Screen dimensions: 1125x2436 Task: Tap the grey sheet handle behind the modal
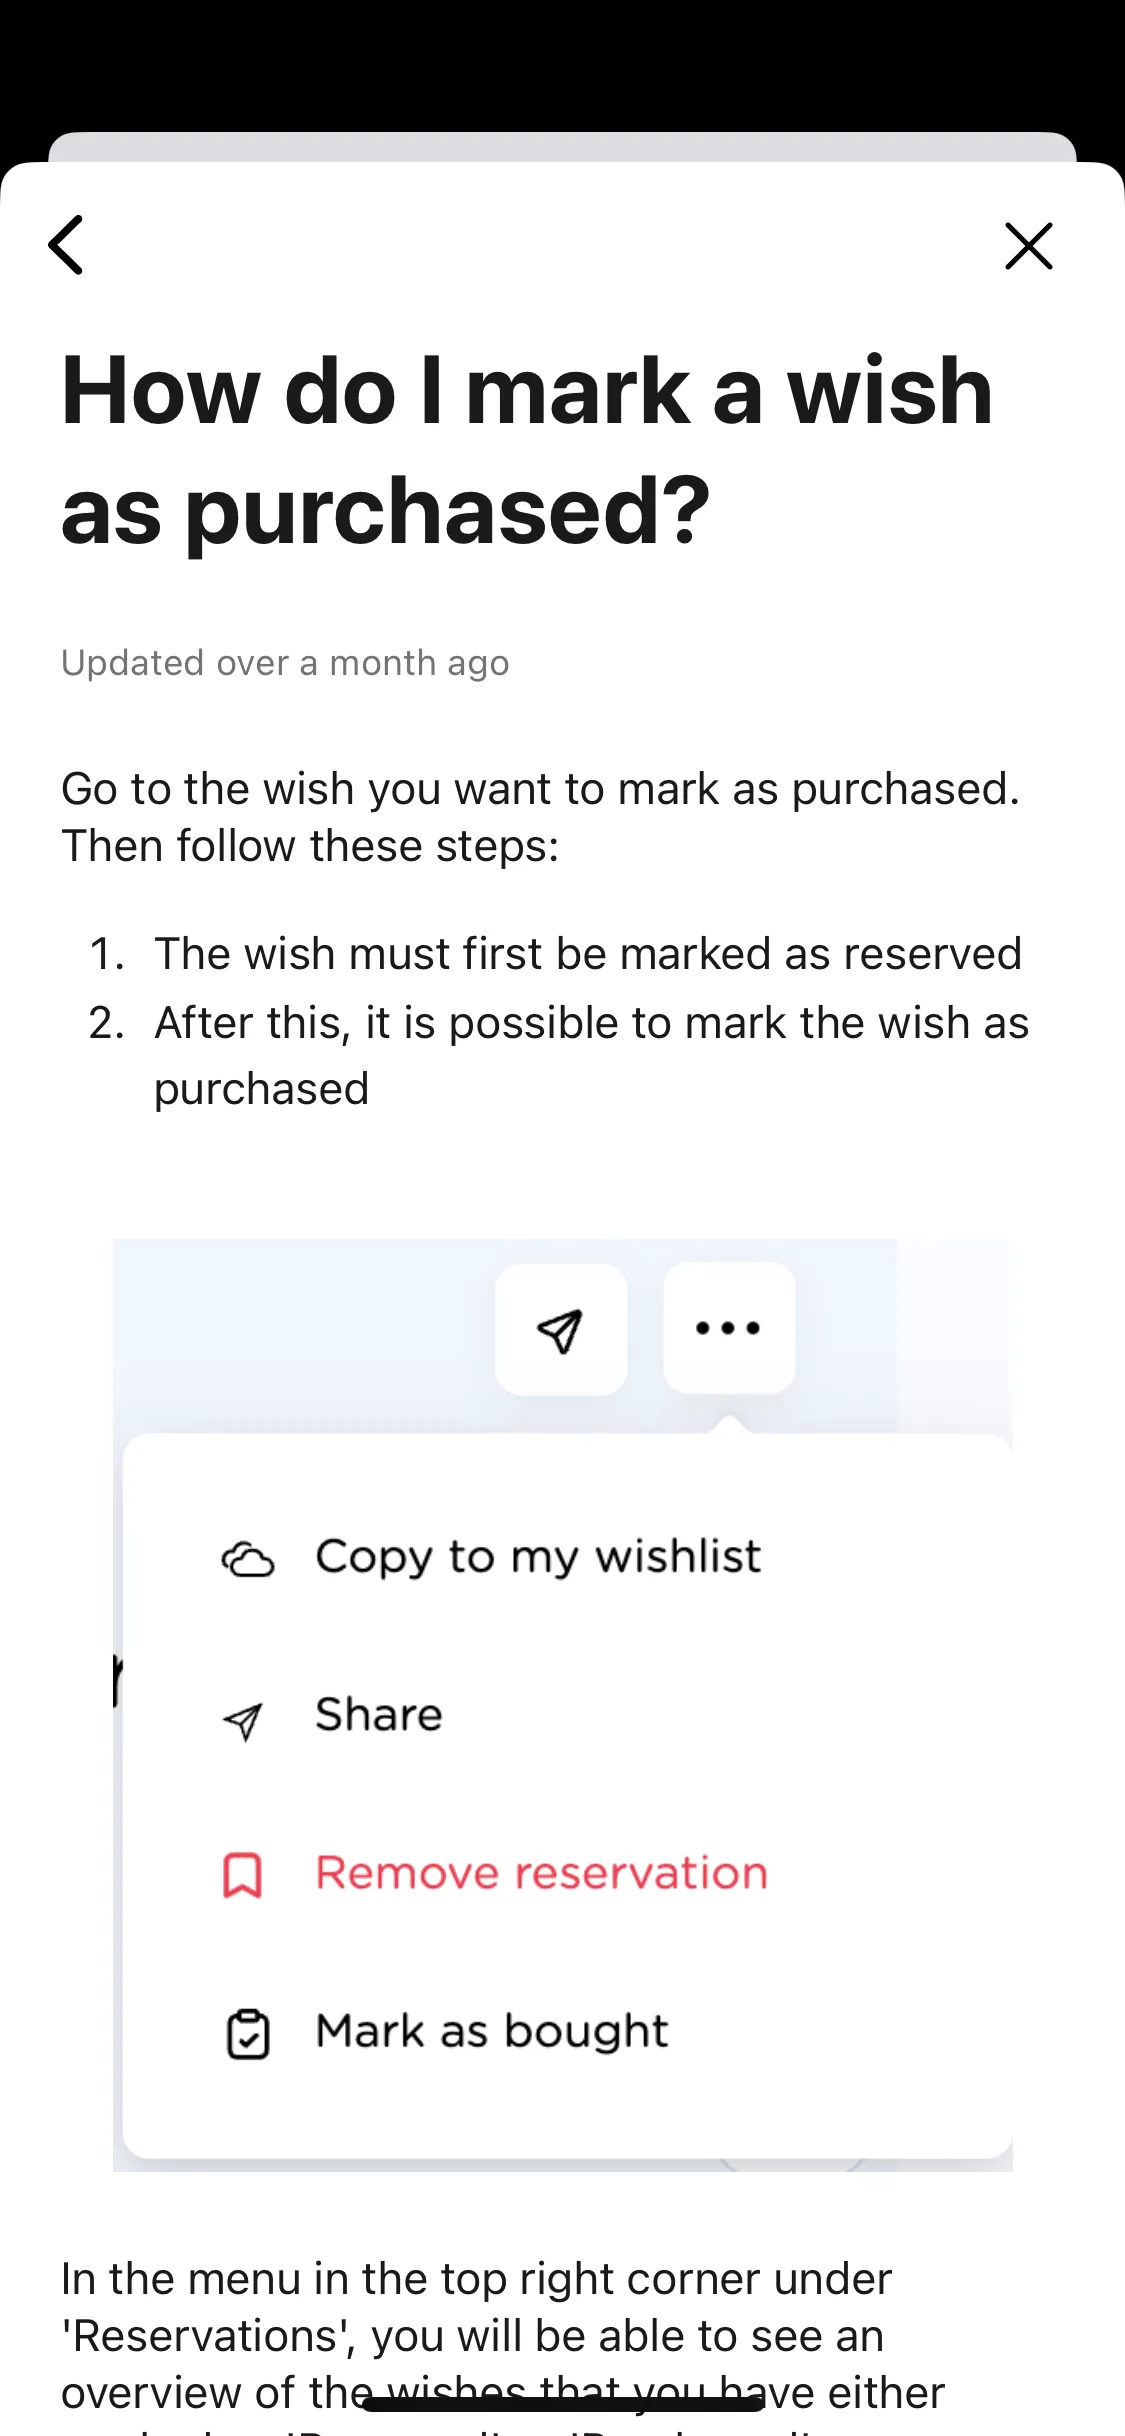(x=562, y=147)
